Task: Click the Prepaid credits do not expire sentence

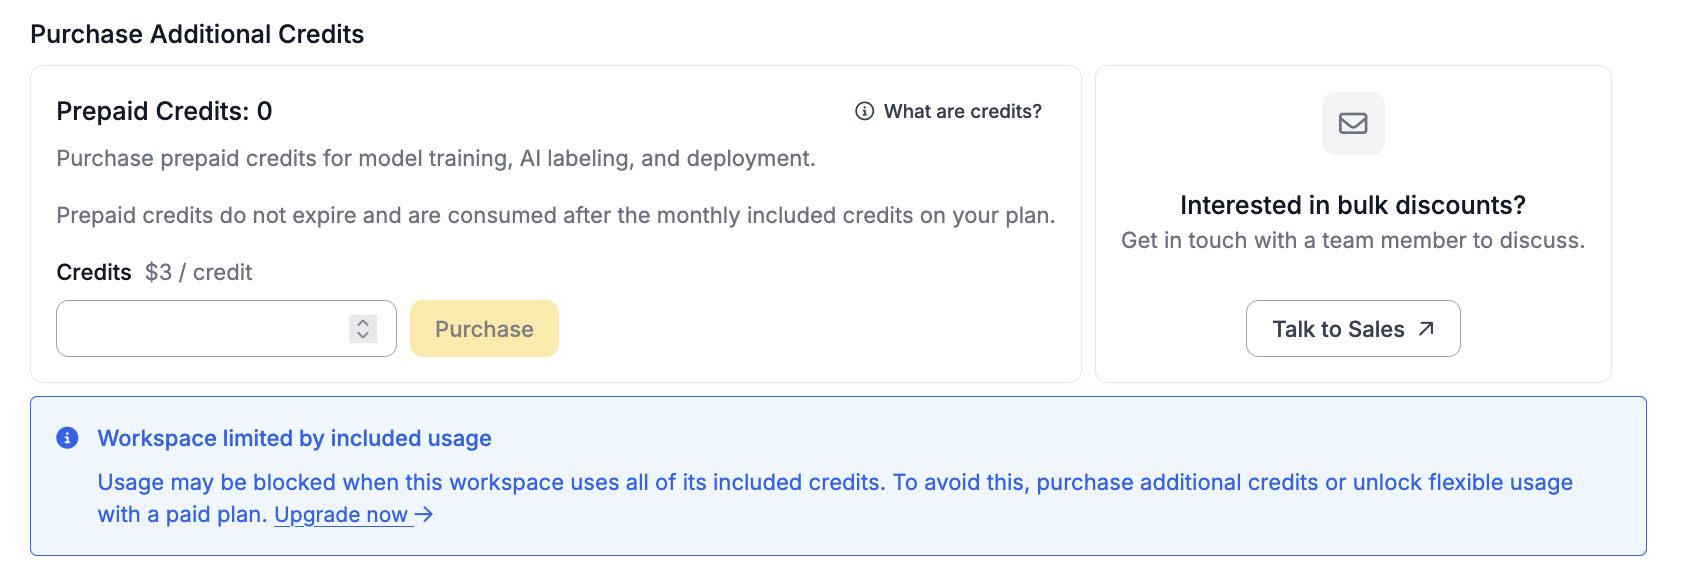Action: click(555, 215)
